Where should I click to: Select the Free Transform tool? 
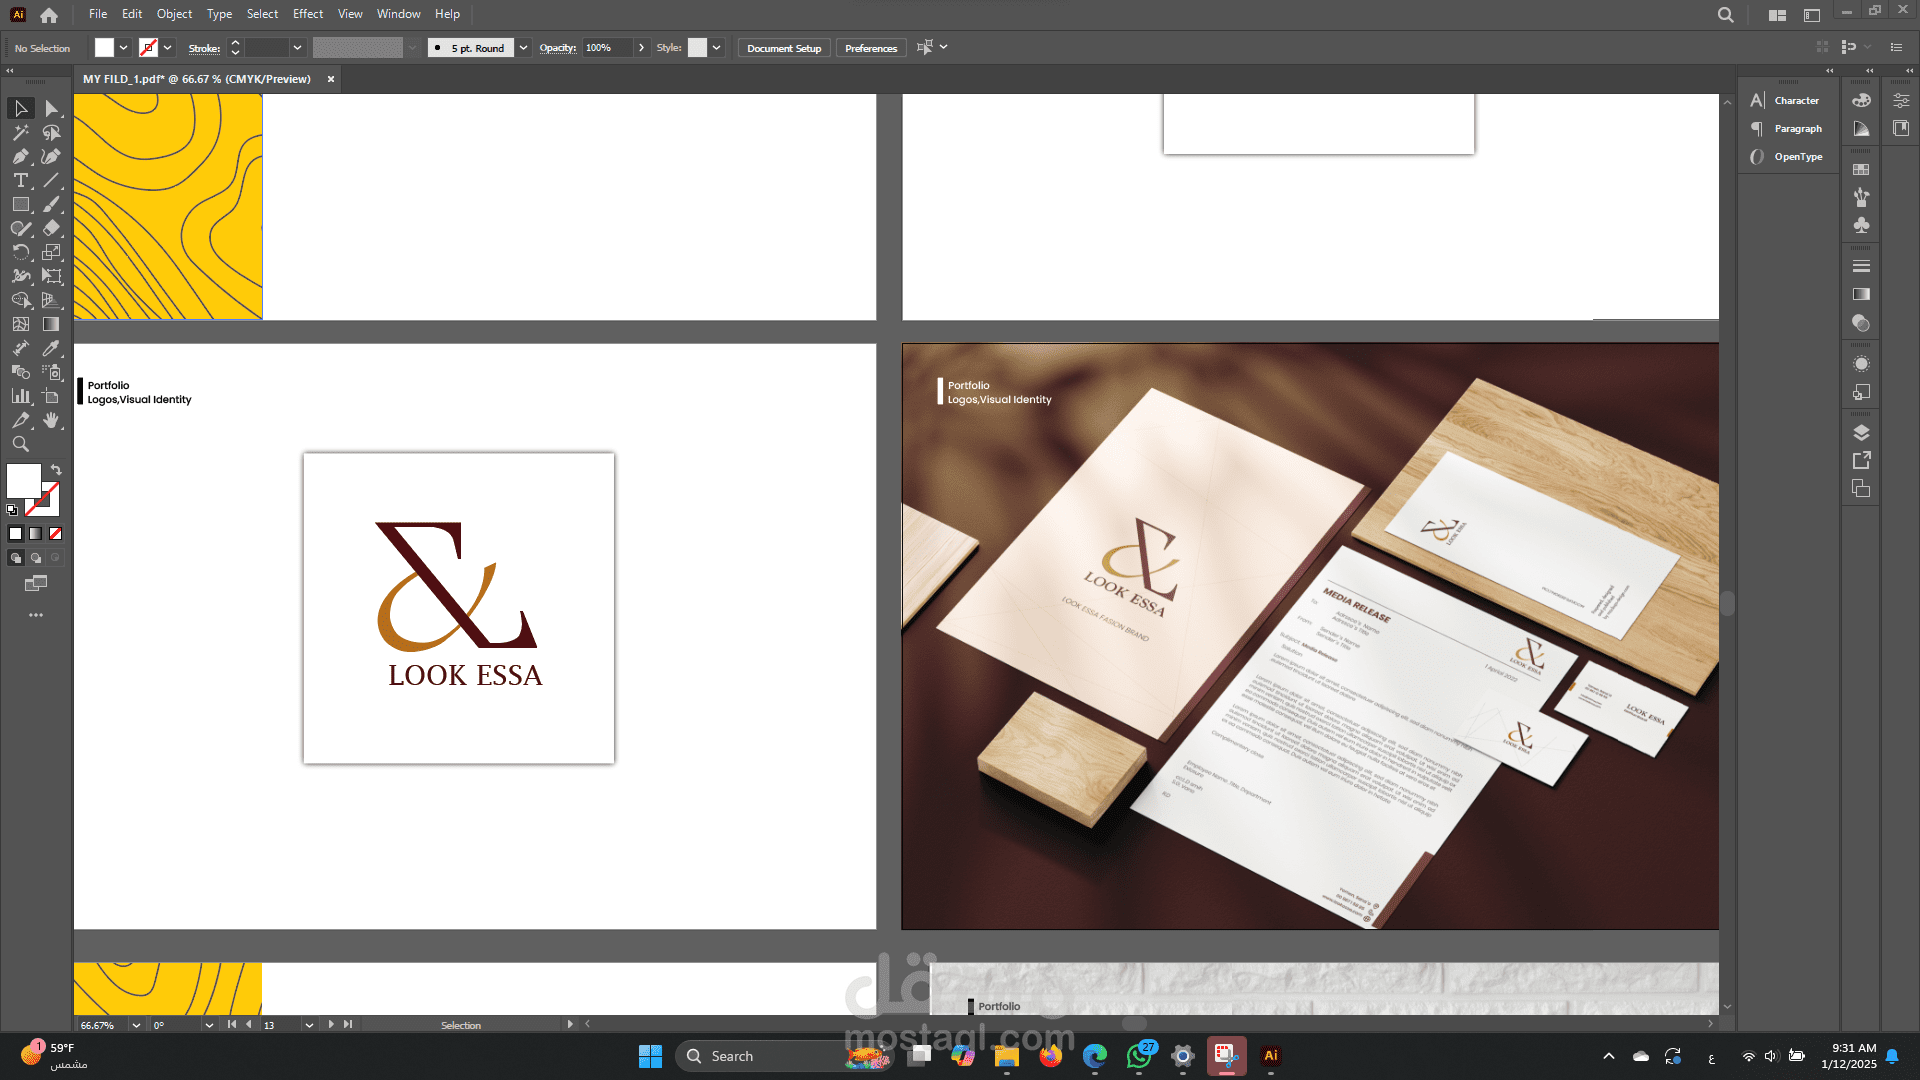[52, 276]
